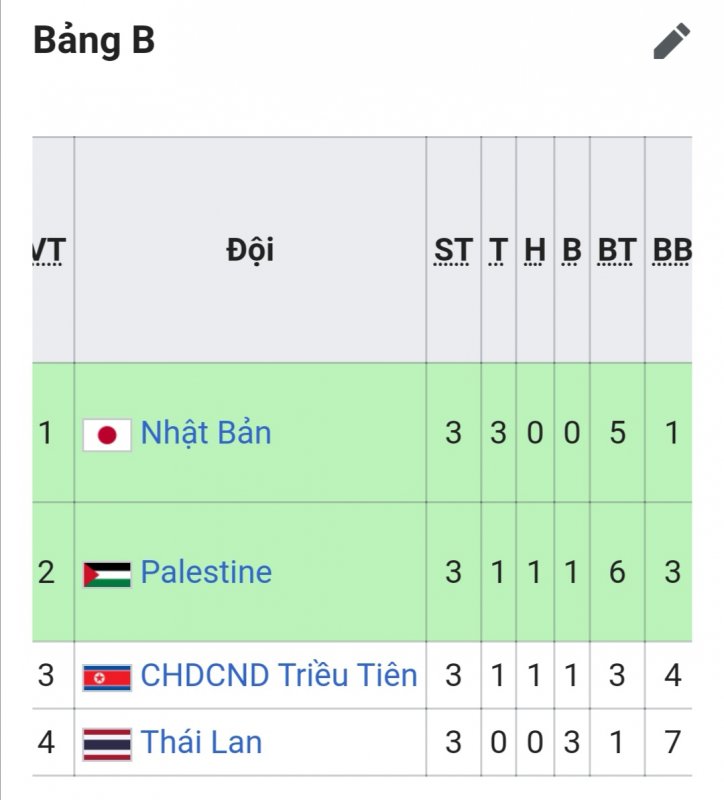The width and height of the screenshot is (724, 800).
Task: Click the Đội column header
Action: pos(250,250)
